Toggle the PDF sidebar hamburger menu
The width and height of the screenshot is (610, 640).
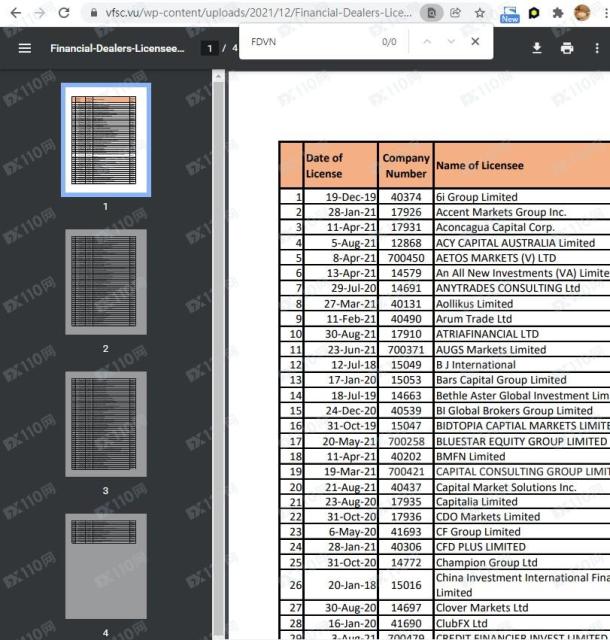[x=24, y=48]
